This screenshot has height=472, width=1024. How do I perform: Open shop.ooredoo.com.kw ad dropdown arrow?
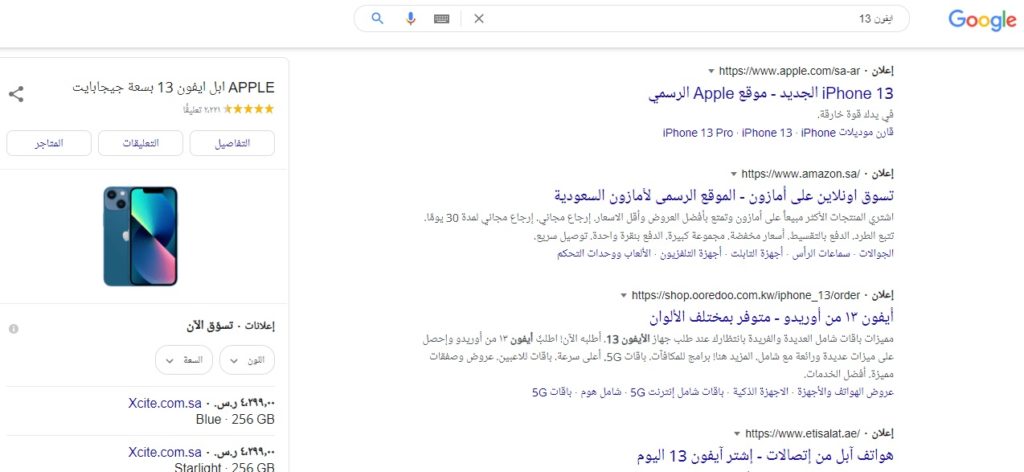[x=624, y=296]
